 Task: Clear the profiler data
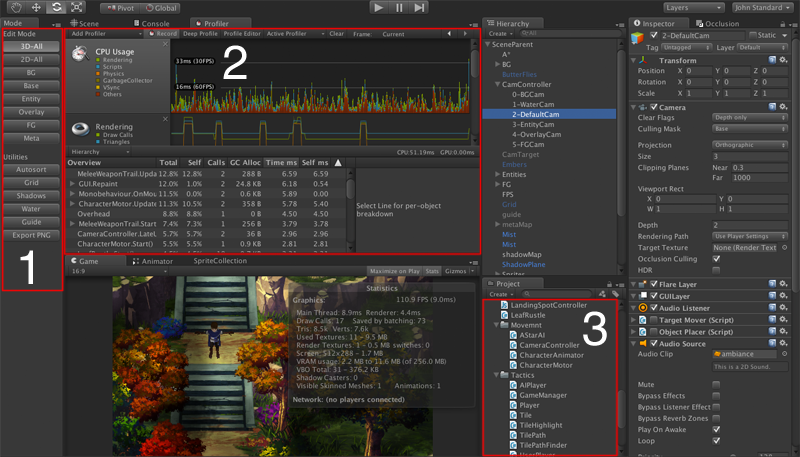(x=337, y=34)
